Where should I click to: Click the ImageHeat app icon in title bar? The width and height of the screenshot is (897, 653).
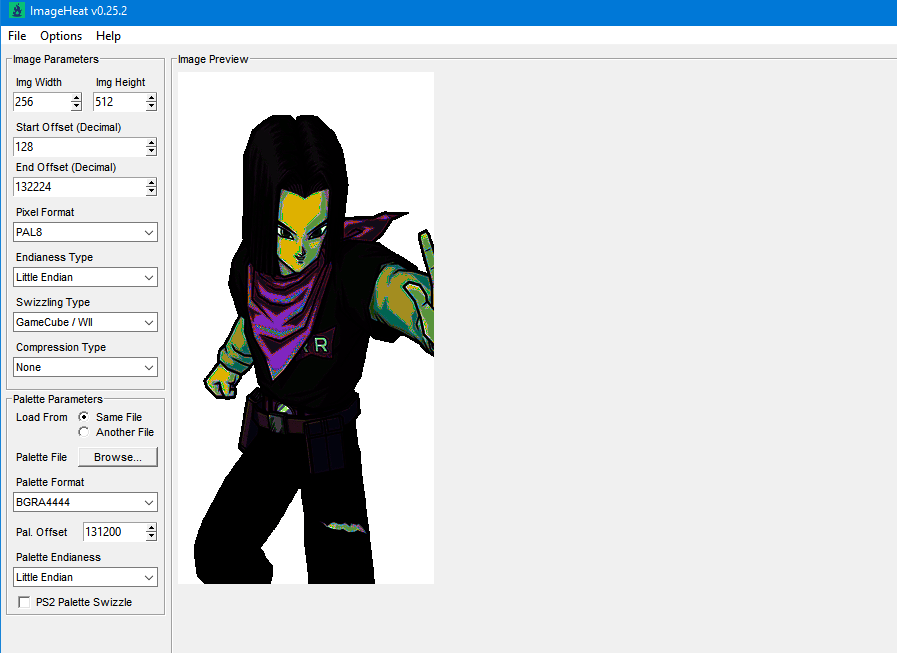[x=17, y=12]
